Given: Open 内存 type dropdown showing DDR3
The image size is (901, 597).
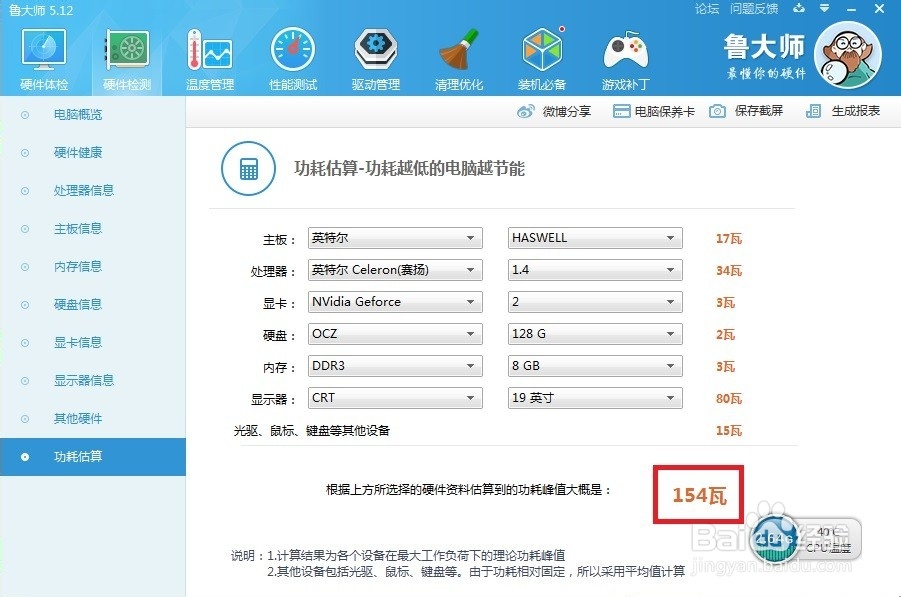Looking at the screenshot, I should point(395,366).
